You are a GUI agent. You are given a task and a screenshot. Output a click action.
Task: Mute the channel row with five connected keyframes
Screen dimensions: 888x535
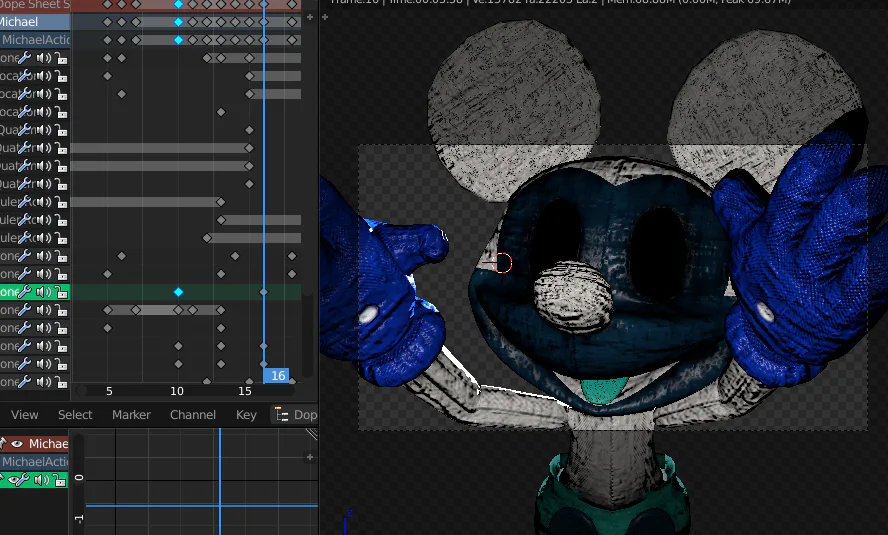pyautogui.click(x=44, y=310)
